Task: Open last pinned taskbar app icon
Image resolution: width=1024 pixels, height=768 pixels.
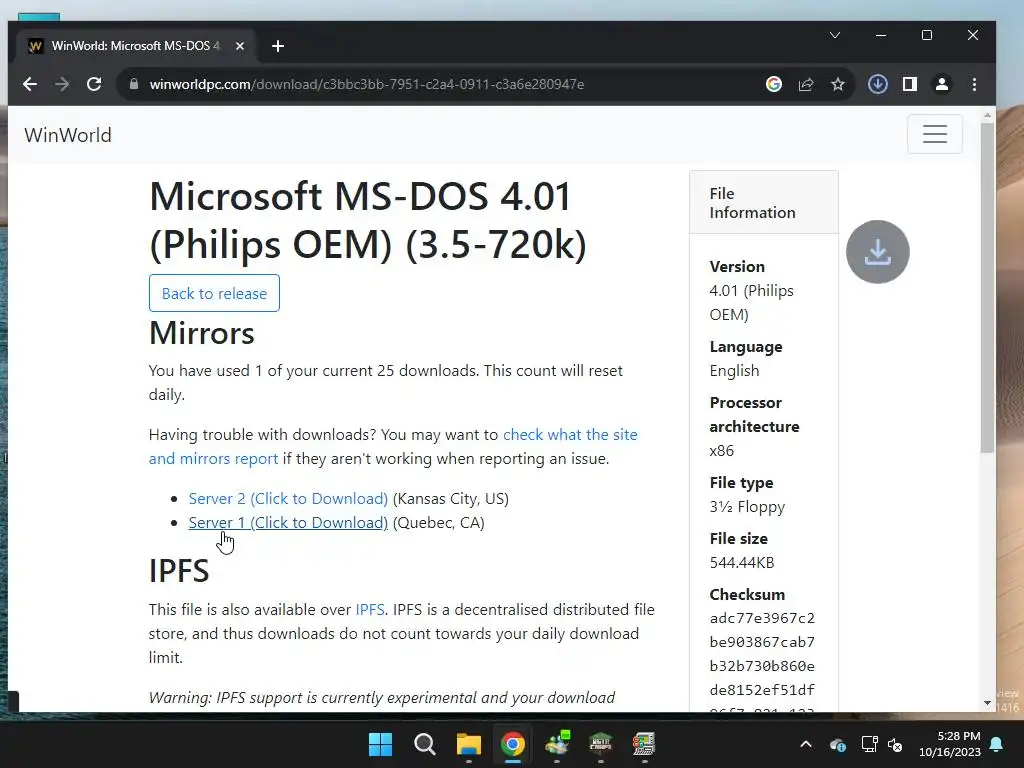Action: click(645, 744)
